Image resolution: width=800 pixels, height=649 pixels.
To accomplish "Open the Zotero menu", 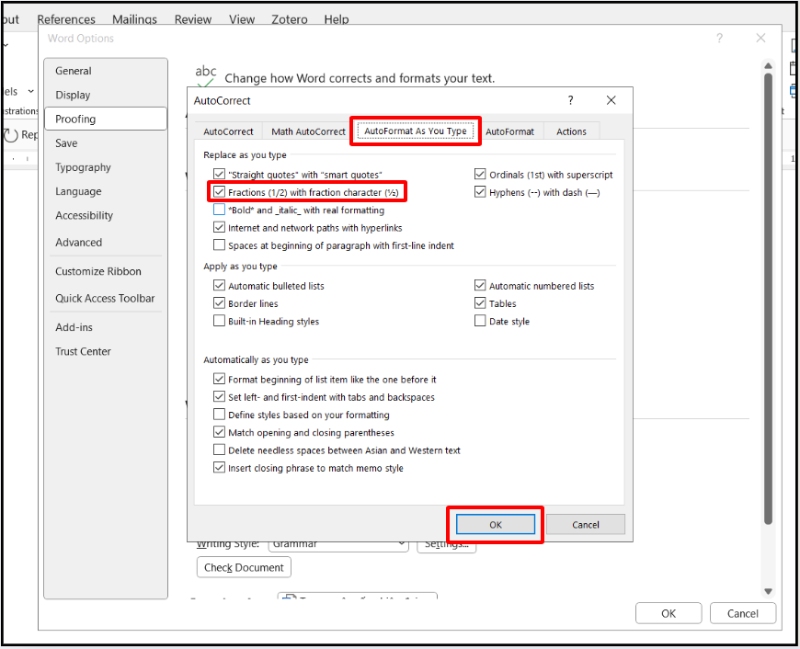I will click(x=289, y=18).
